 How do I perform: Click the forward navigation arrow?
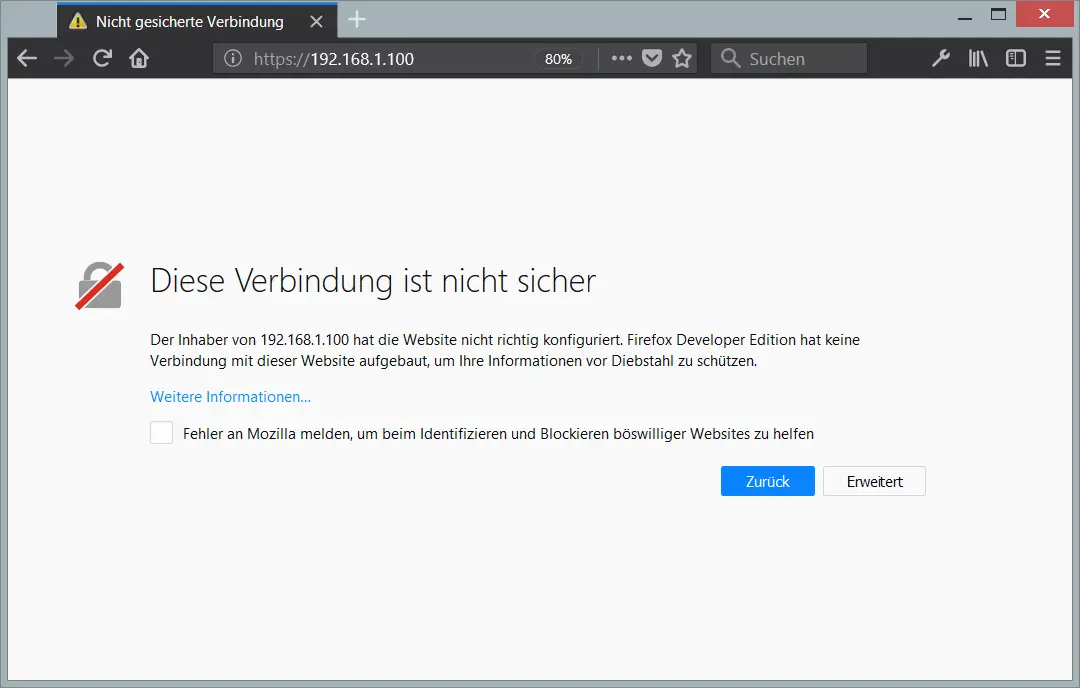(64, 59)
